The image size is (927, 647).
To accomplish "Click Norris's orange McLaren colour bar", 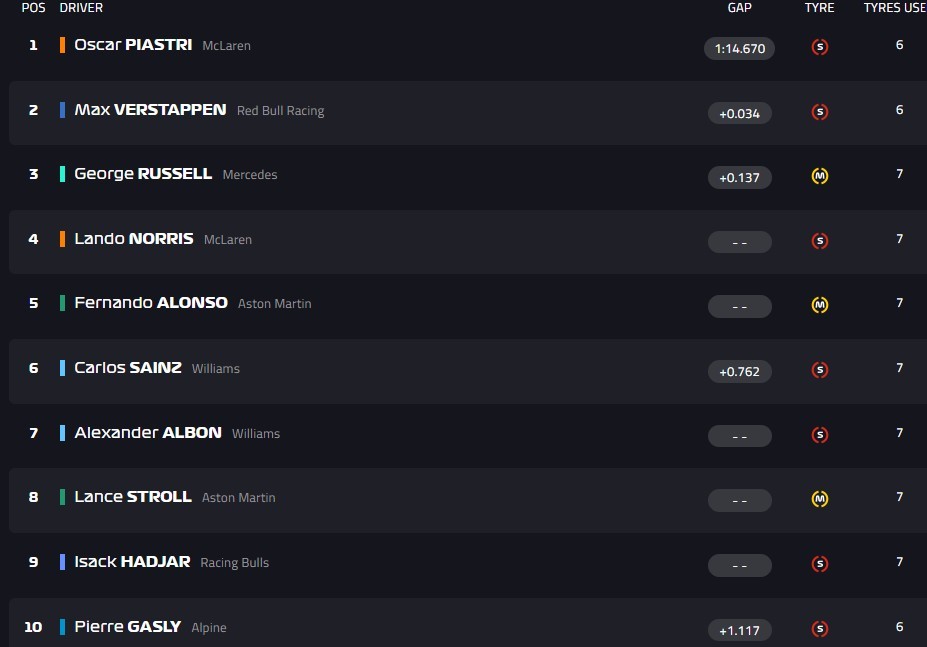I will click(63, 239).
